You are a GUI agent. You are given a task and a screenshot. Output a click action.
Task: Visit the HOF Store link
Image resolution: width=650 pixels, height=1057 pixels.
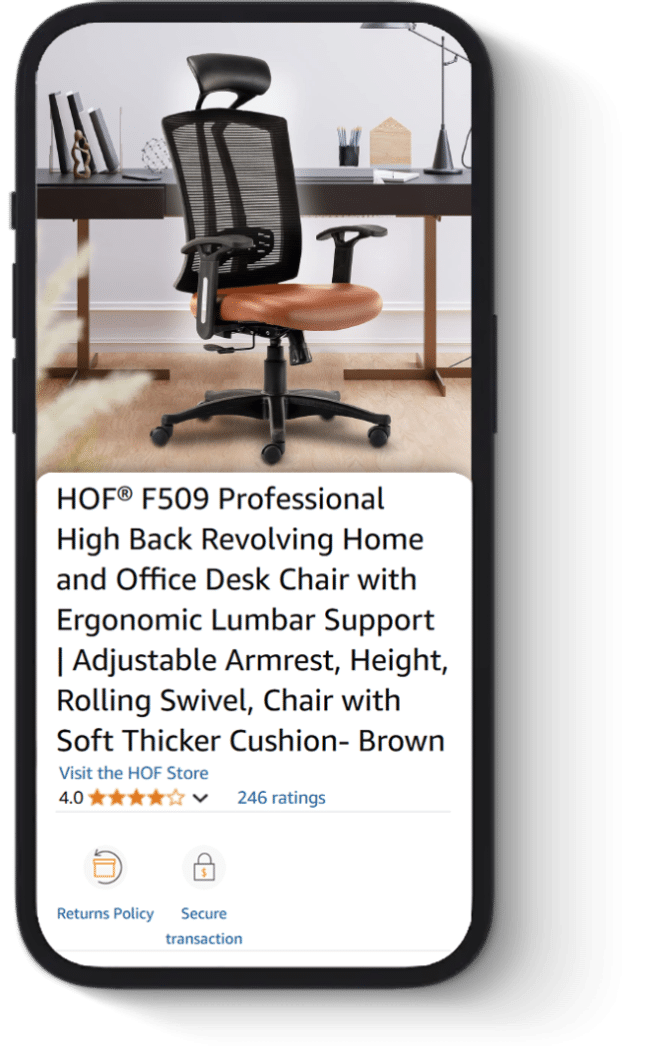134,773
